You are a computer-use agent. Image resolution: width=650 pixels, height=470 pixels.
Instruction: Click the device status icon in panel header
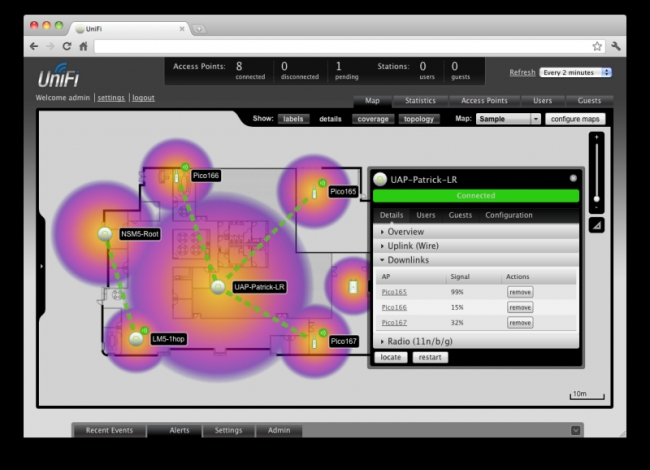coord(380,179)
